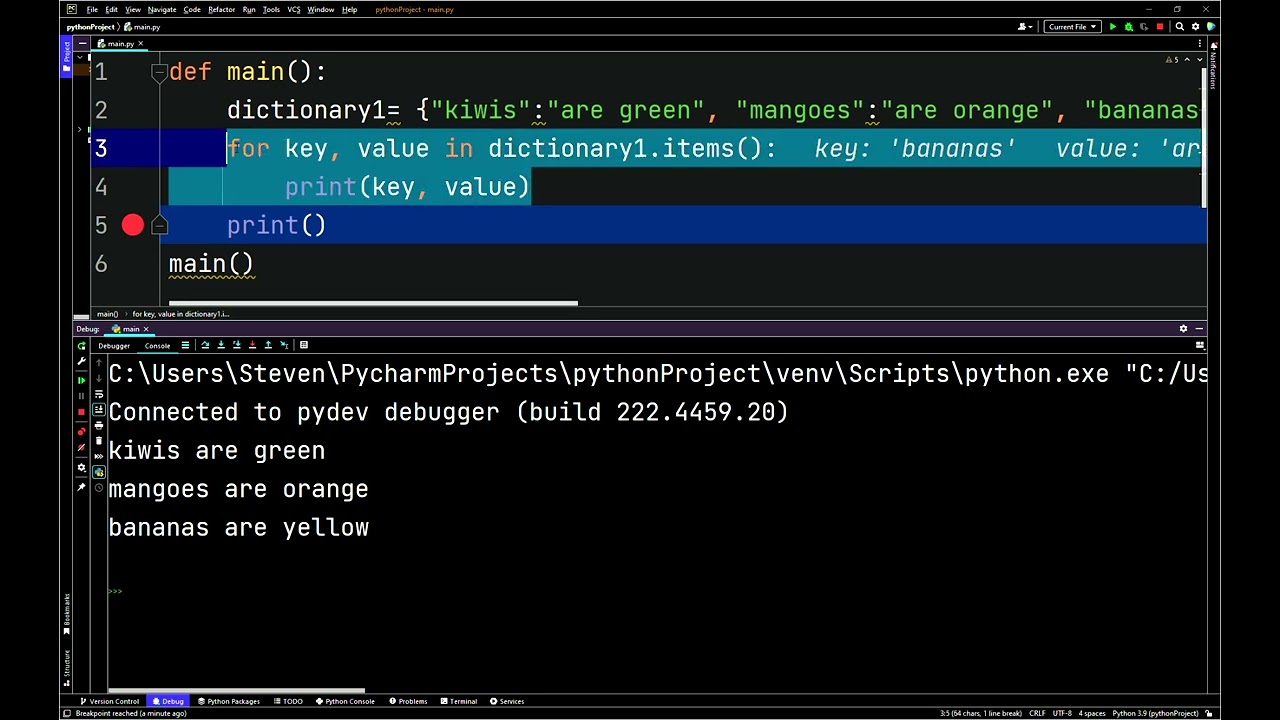Click the Run with Coverage icon
The width and height of the screenshot is (1280, 720).
tap(1144, 27)
